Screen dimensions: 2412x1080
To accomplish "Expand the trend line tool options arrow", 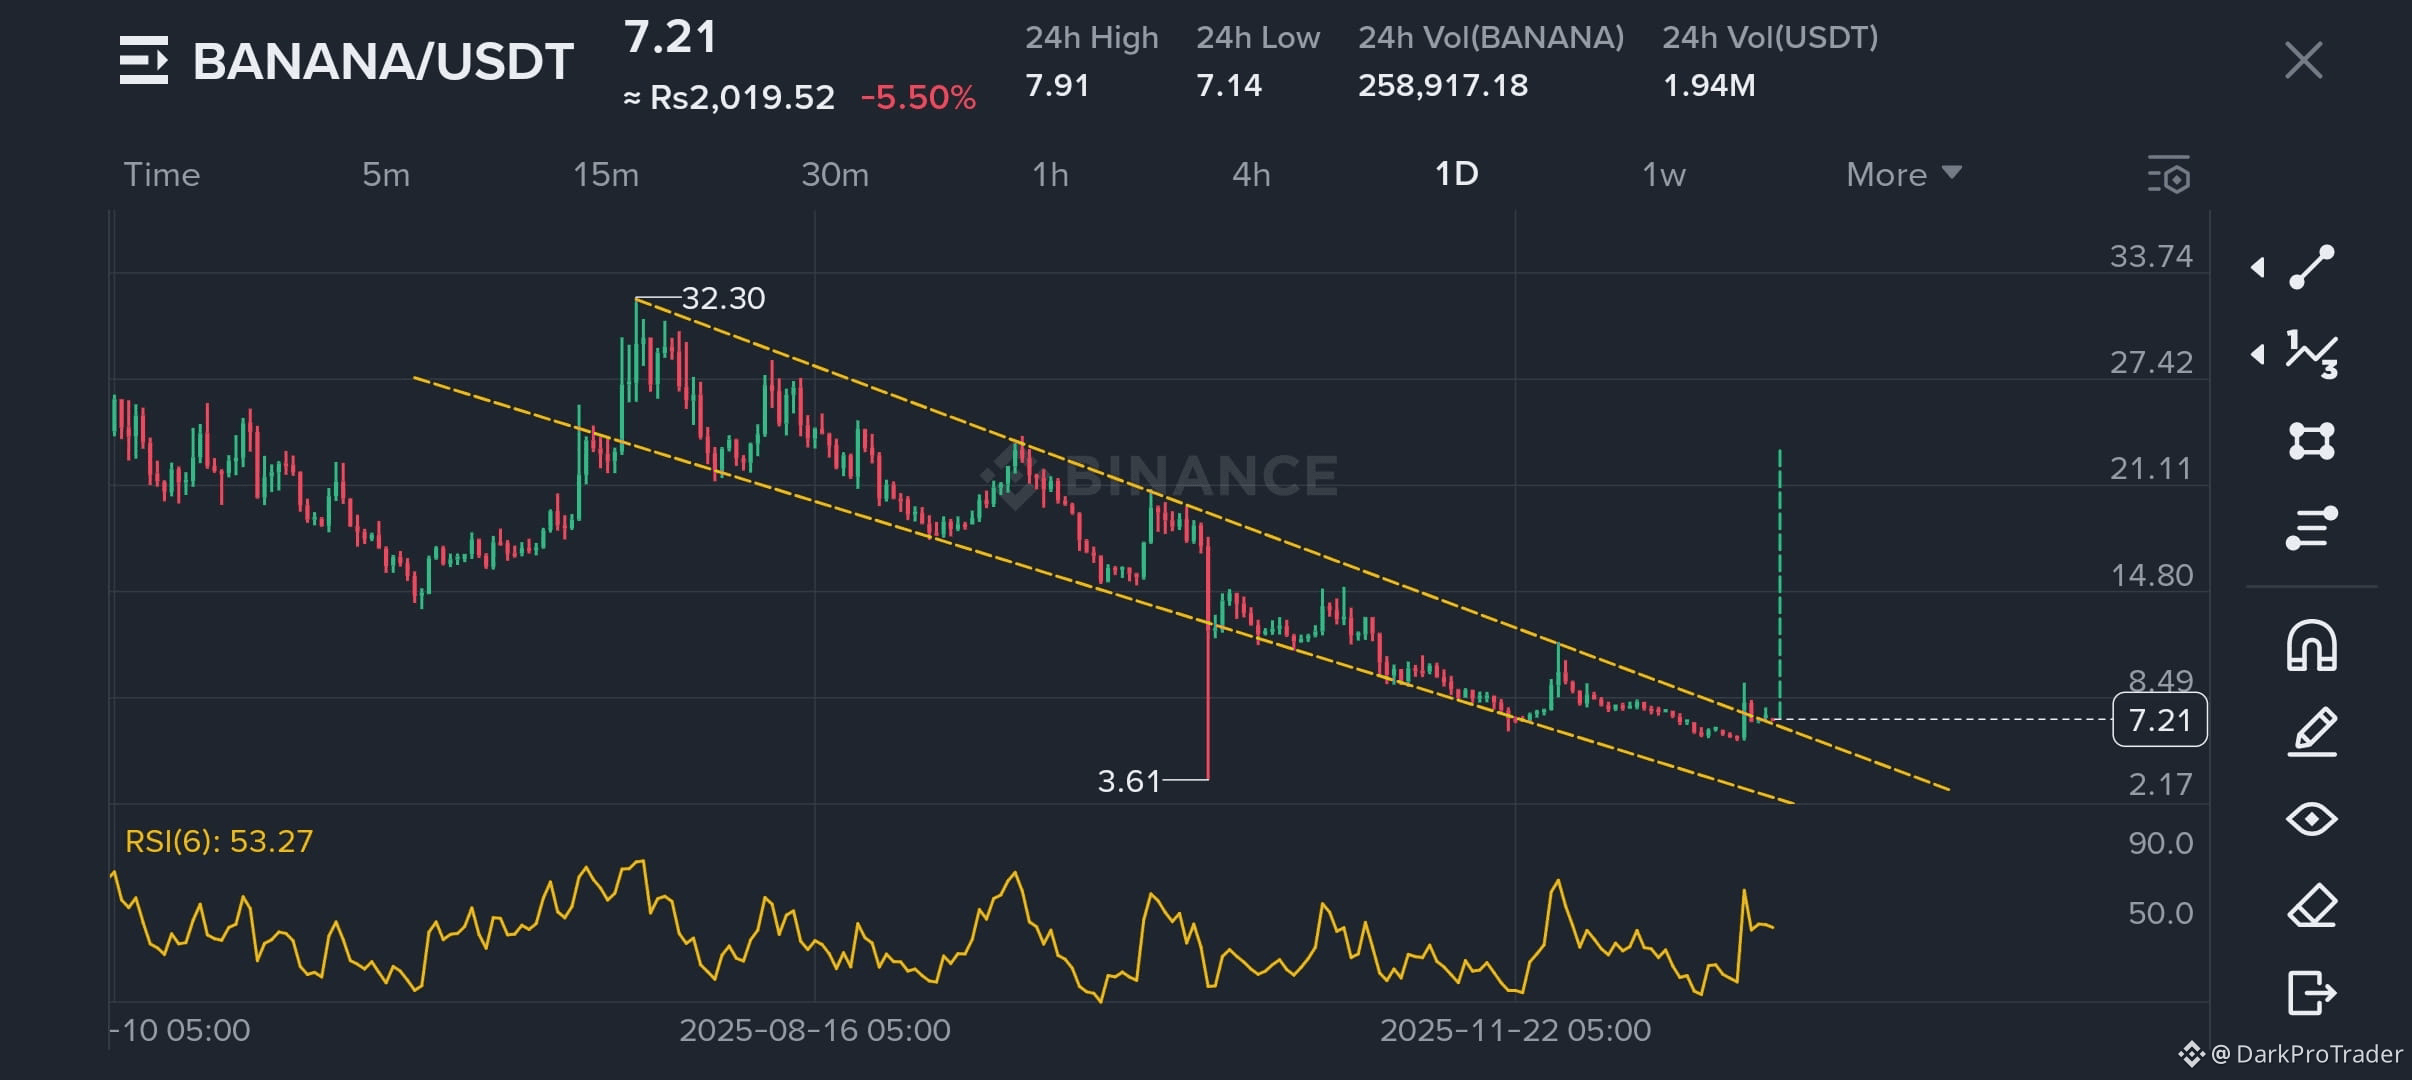I will [2257, 267].
